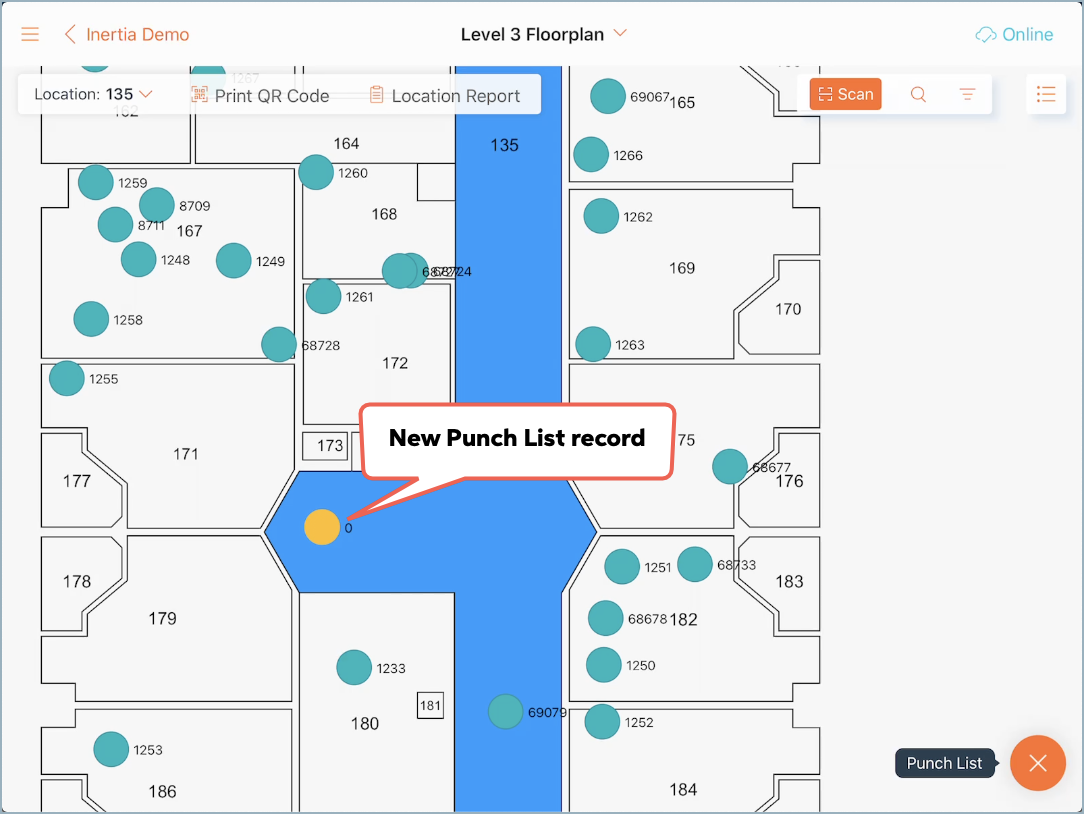Select the yellow new record pin 0
This screenshot has height=814, width=1084.
coord(322,527)
